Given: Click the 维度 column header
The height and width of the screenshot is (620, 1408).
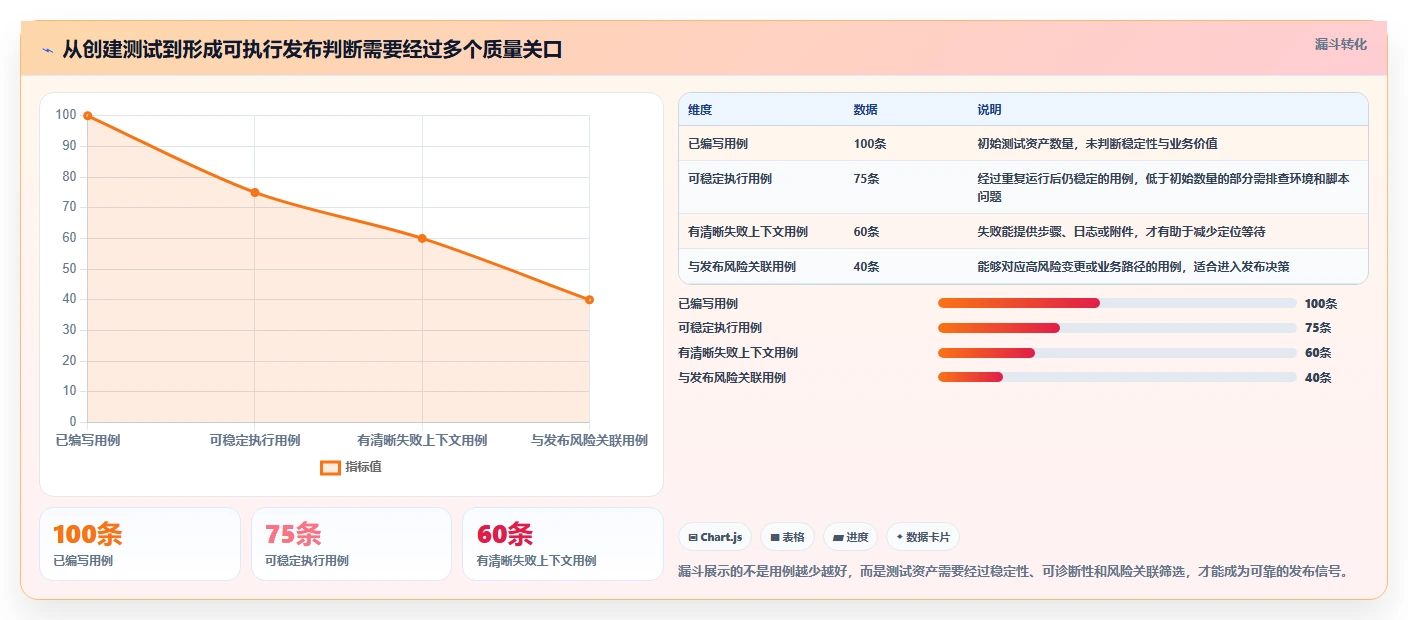Looking at the screenshot, I should [x=700, y=110].
